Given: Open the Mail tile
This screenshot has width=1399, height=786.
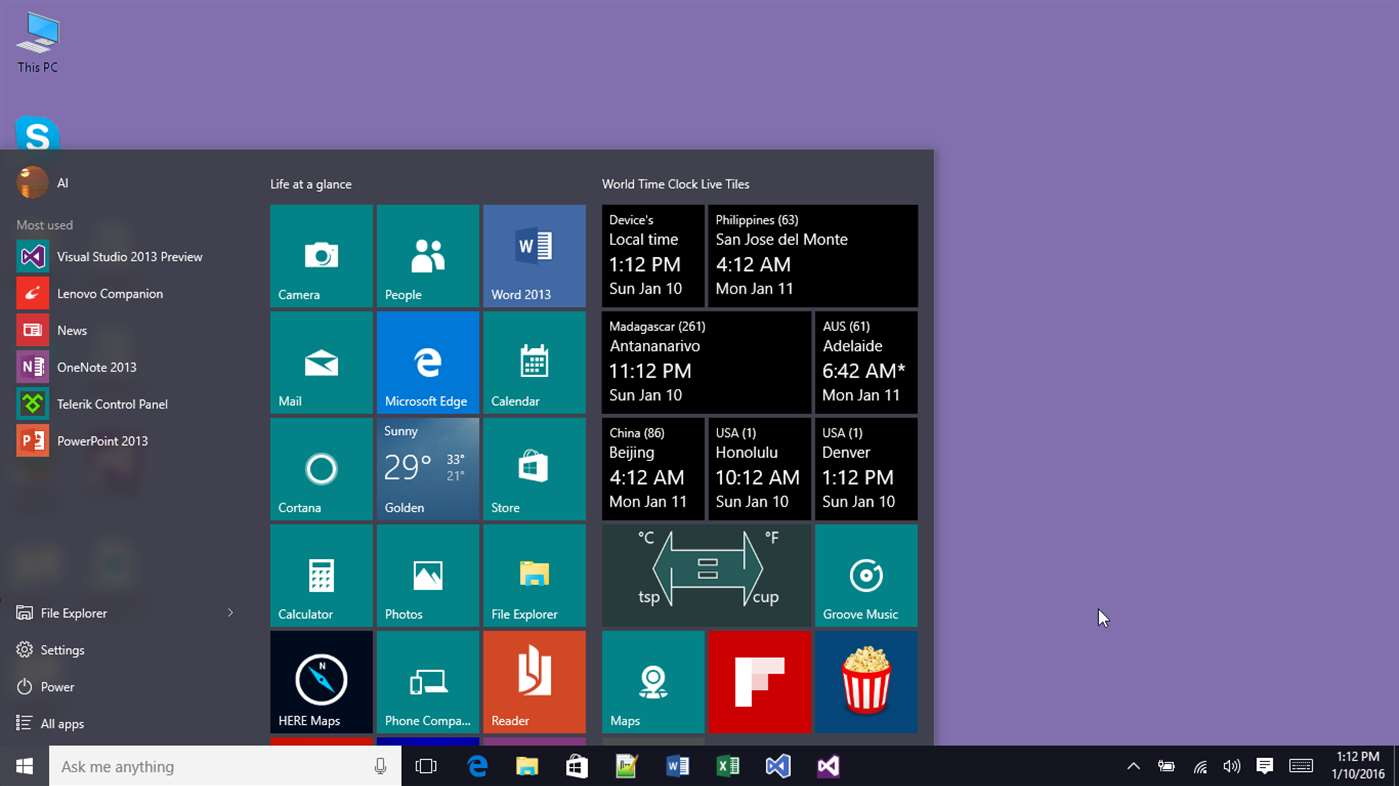Looking at the screenshot, I should [x=321, y=362].
